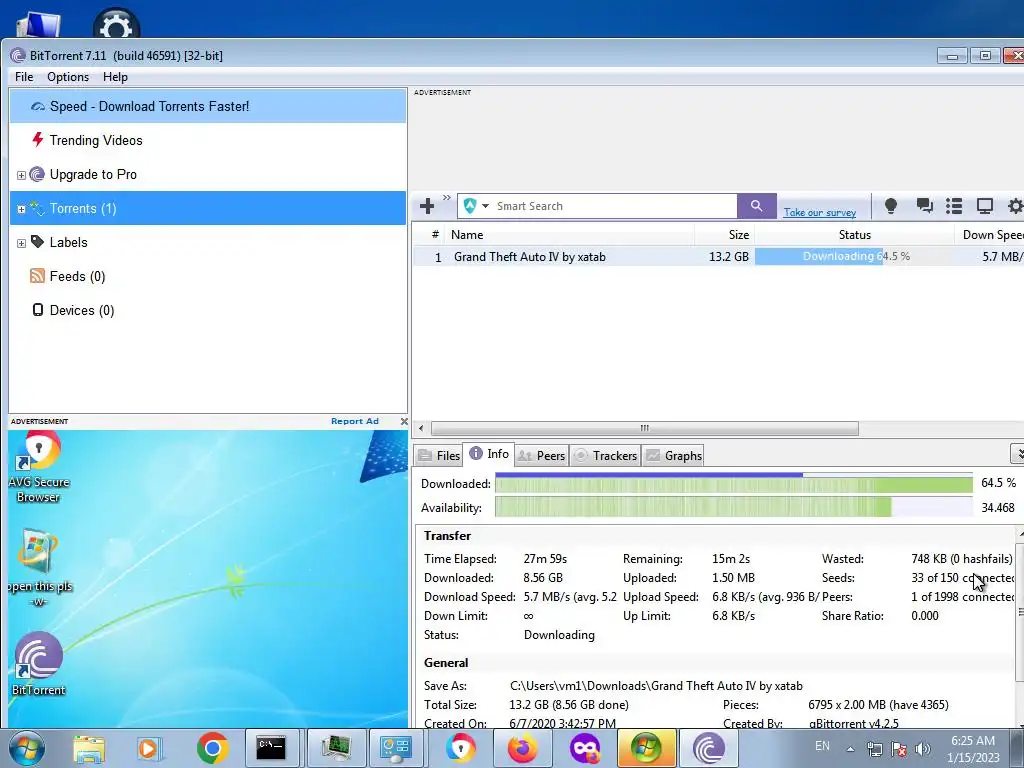The height and width of the screenshot is (768, 1024).
Task: Click the lightbulb bundles icon
Action: [x=890, y=206]
